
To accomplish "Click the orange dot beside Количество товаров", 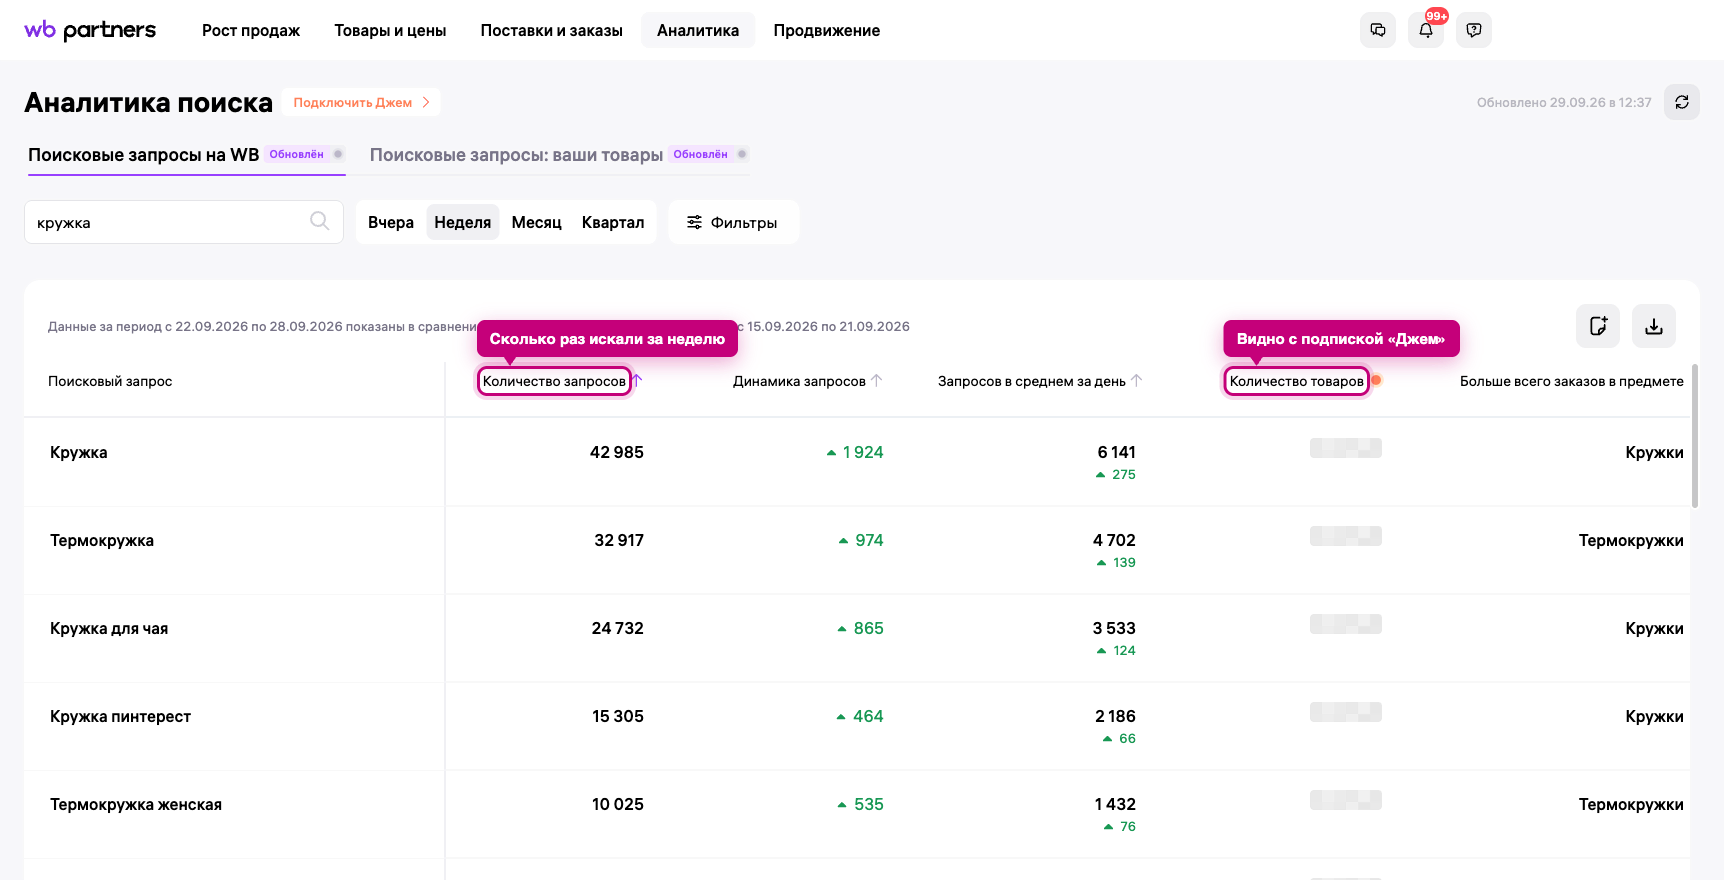I will coord(1376,380).
